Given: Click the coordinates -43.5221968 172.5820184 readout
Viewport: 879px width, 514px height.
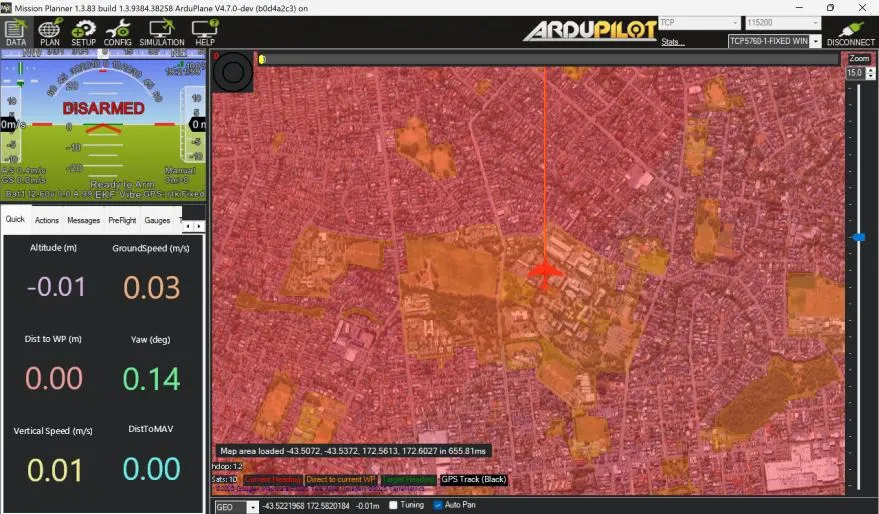Looking at the screenshot, I should [306, 506].
